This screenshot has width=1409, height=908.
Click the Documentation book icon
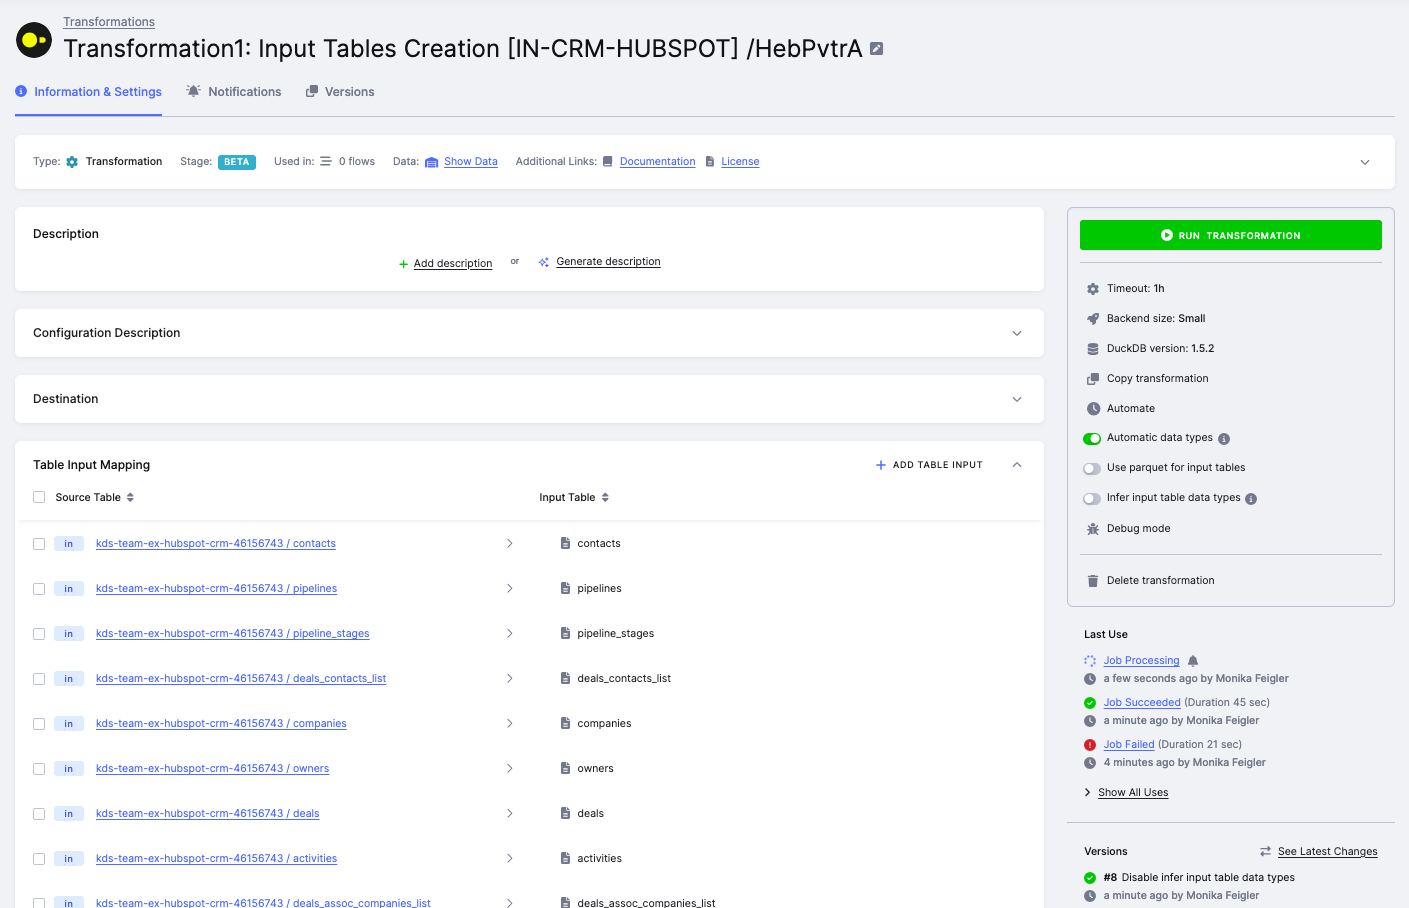click(607, 161)
